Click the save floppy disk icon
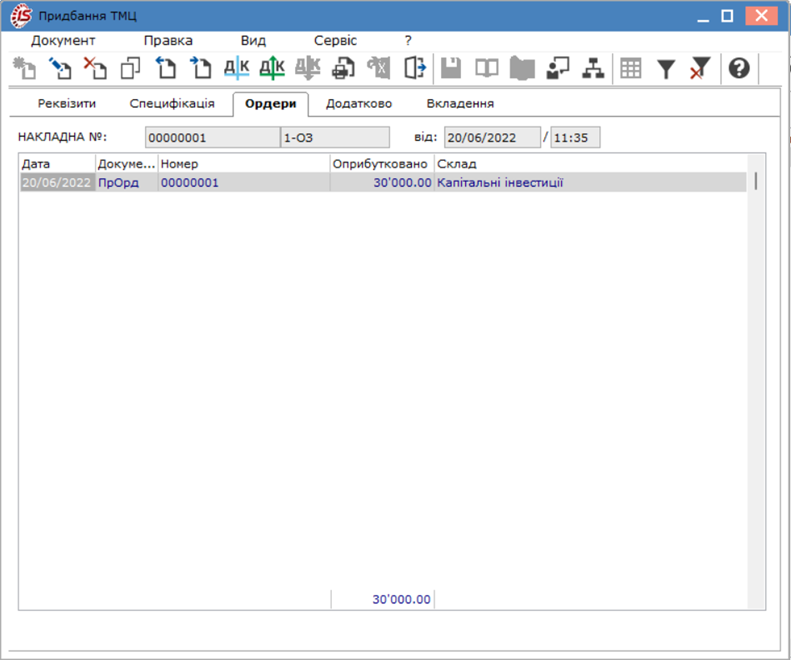The height and width of the screenshot is (660, 791). (451, 68)
